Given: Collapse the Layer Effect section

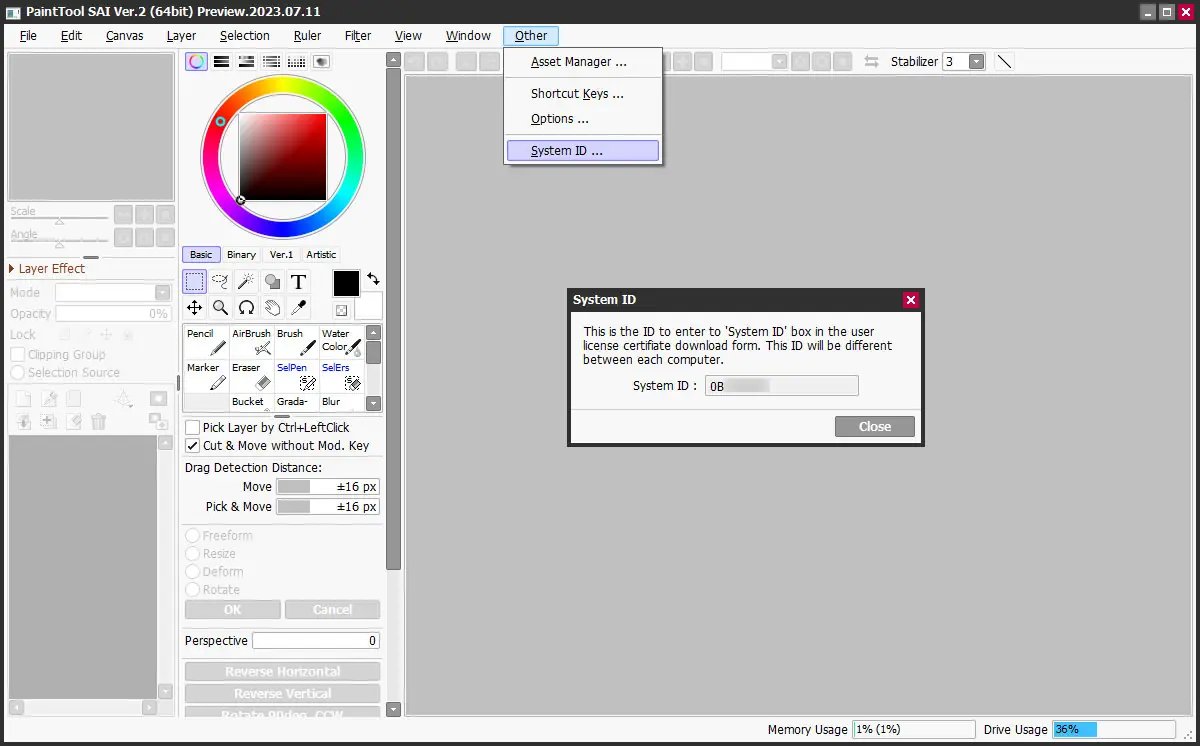Looking at the screenshot, I should coord(13,269).
